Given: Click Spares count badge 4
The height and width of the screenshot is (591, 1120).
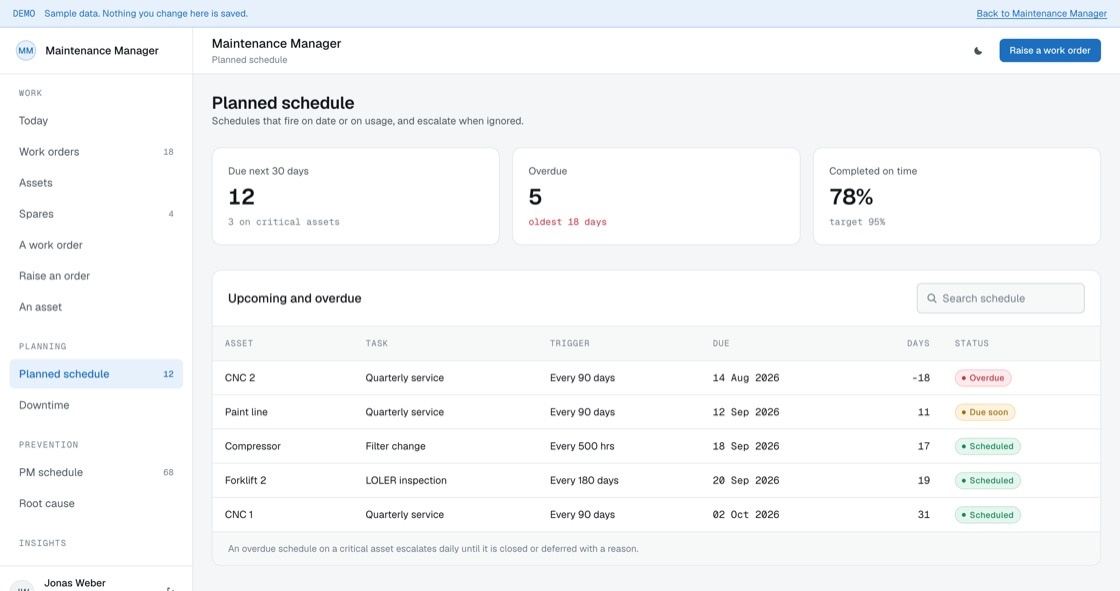Looking at the screenshot, I should [x=171, y=214].
